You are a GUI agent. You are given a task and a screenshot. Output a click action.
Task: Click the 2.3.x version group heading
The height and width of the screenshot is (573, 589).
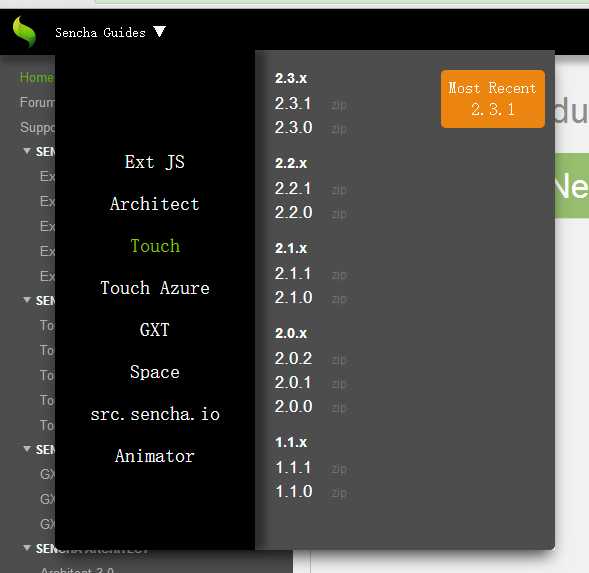[291, 78]
